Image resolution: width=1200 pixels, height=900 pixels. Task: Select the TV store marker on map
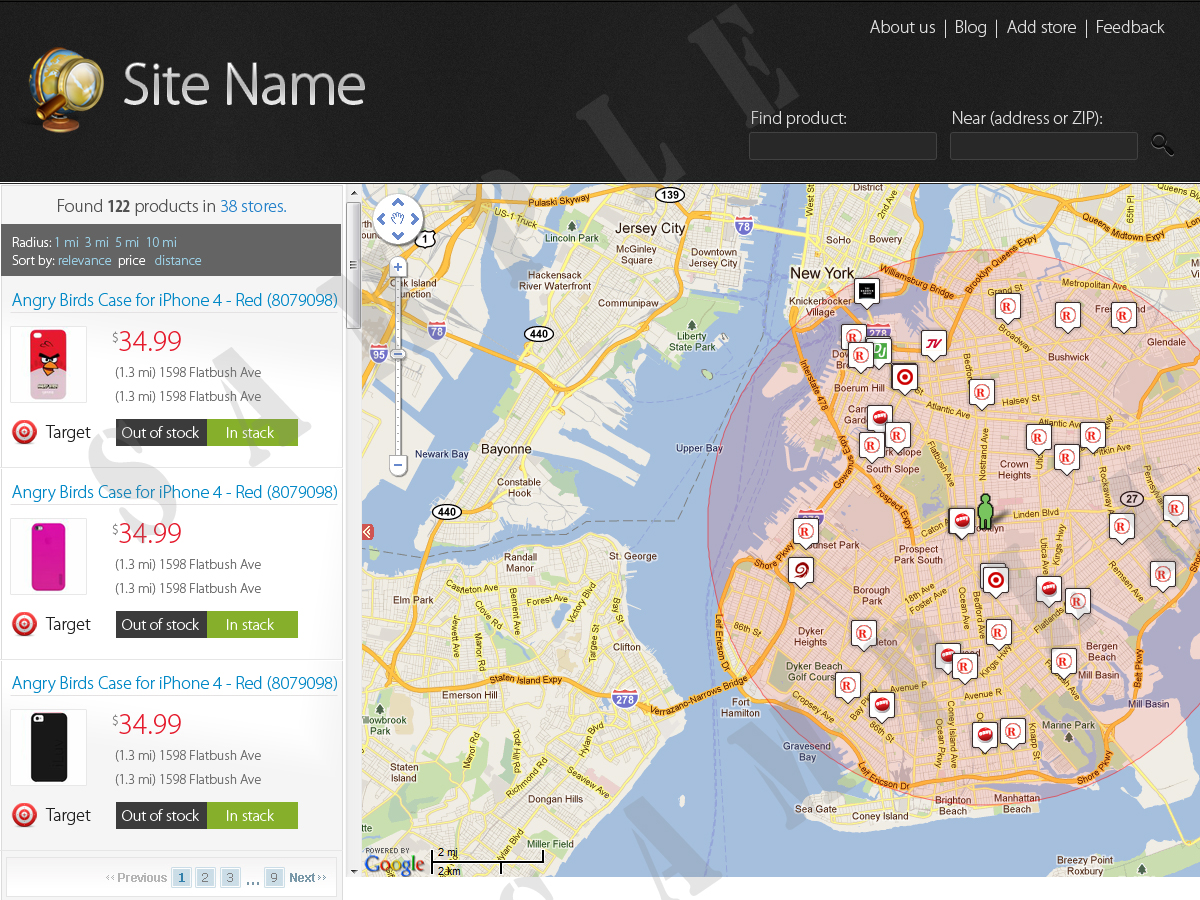[934, 346]
